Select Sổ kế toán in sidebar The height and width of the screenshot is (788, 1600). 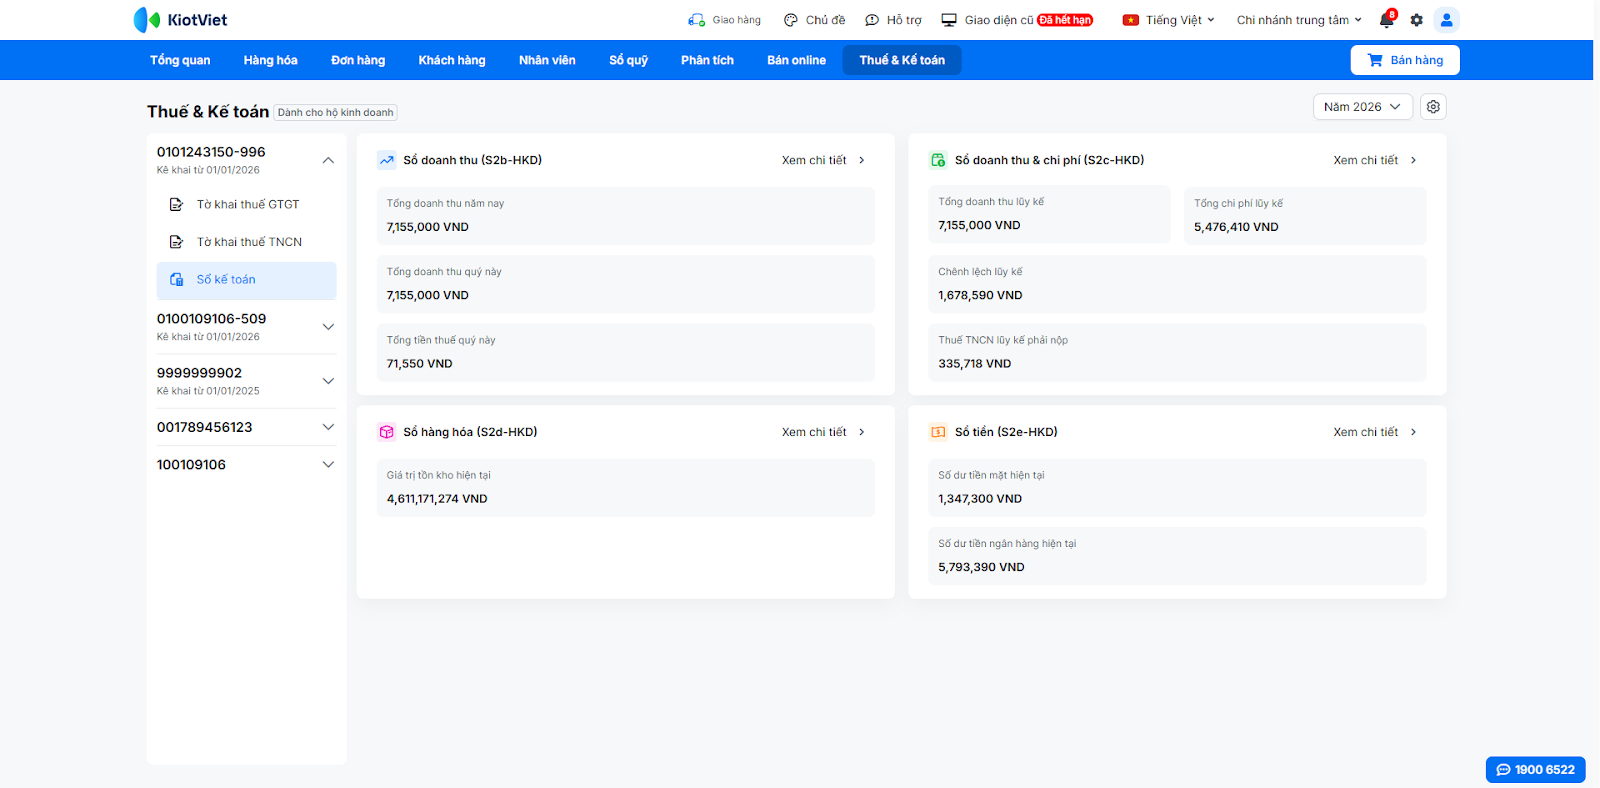tap(247, 280)
